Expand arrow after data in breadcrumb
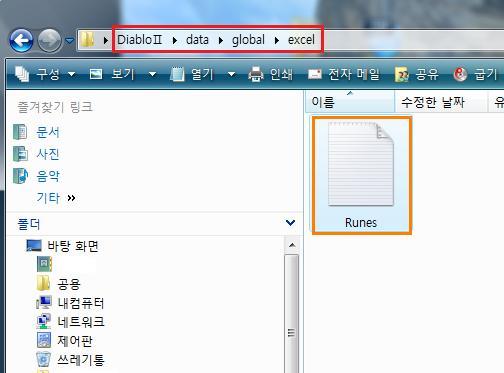 pos(221,40)
